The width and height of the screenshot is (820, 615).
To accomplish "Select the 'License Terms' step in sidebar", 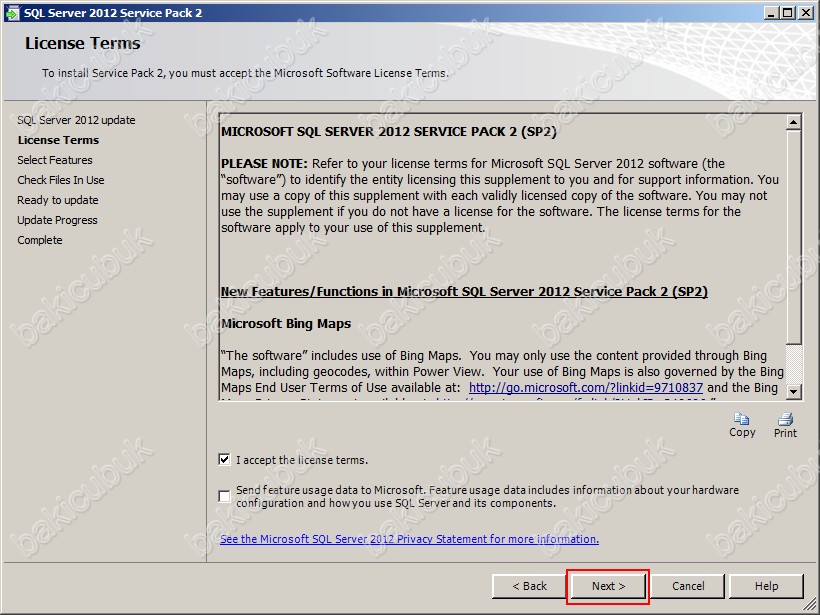I will pos(58,140).
